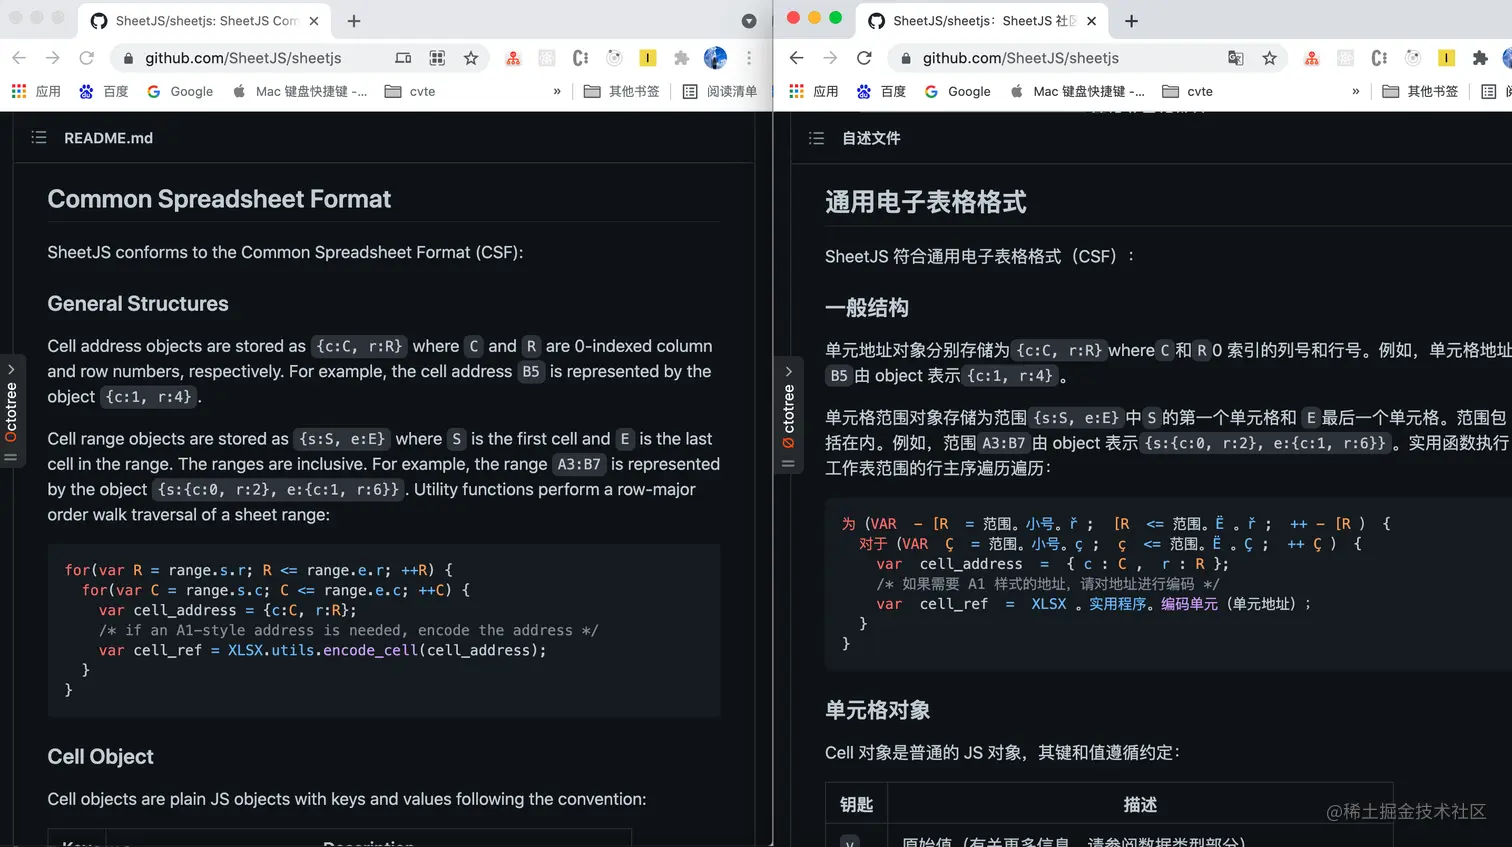1512x847 pixels.
Task: Open the Chrome three-dot menu in the left window
Action: [x=749, y=58]
